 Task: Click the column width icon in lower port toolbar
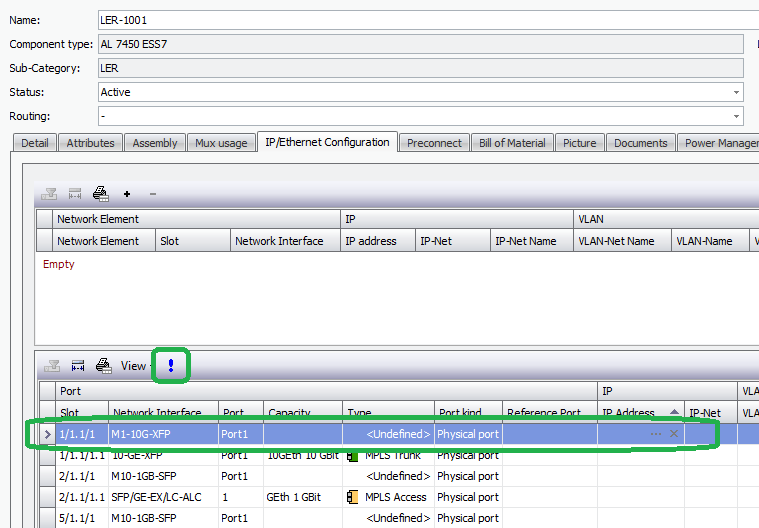pyautogui.click(x=78, y=366)
